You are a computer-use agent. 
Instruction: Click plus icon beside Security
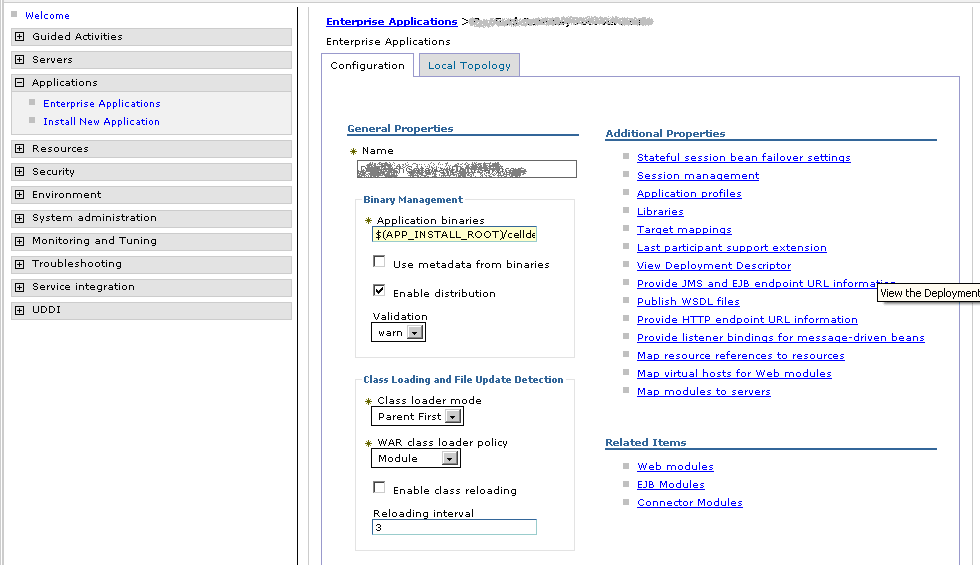(x=20, y=172)
